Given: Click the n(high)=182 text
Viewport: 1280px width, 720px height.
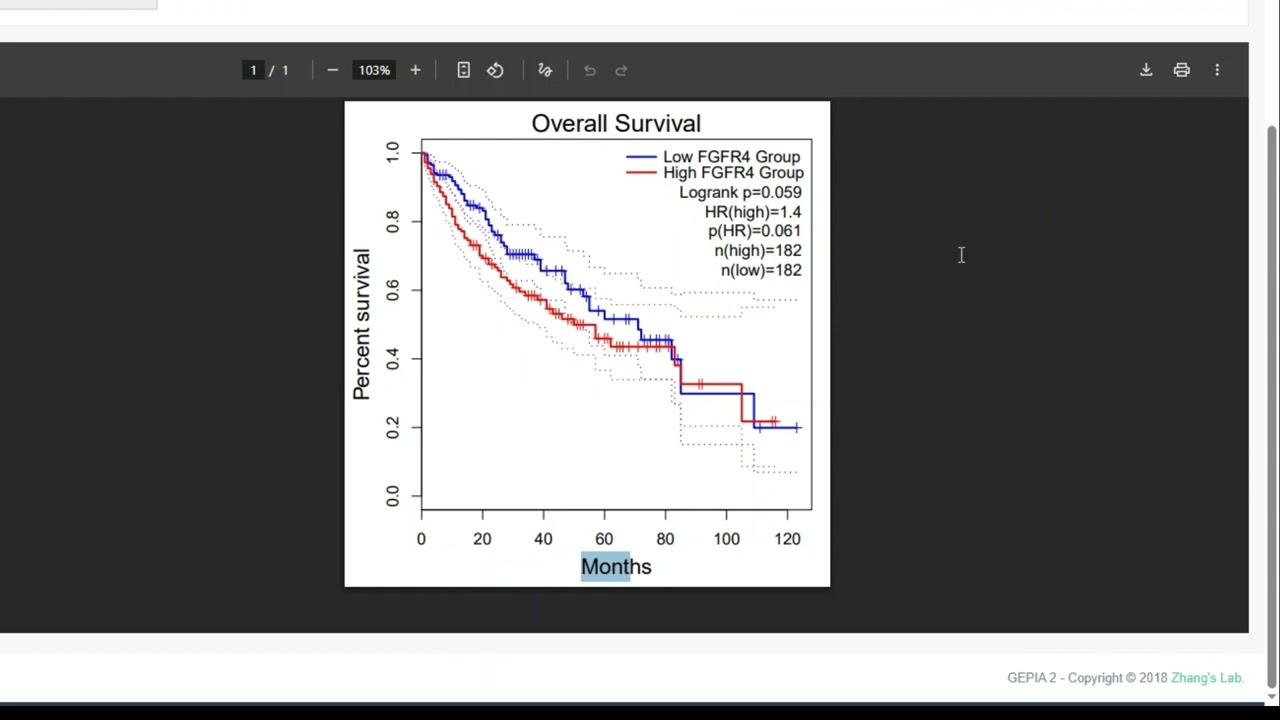Looking at the screenshot, I should click(757, 251).
